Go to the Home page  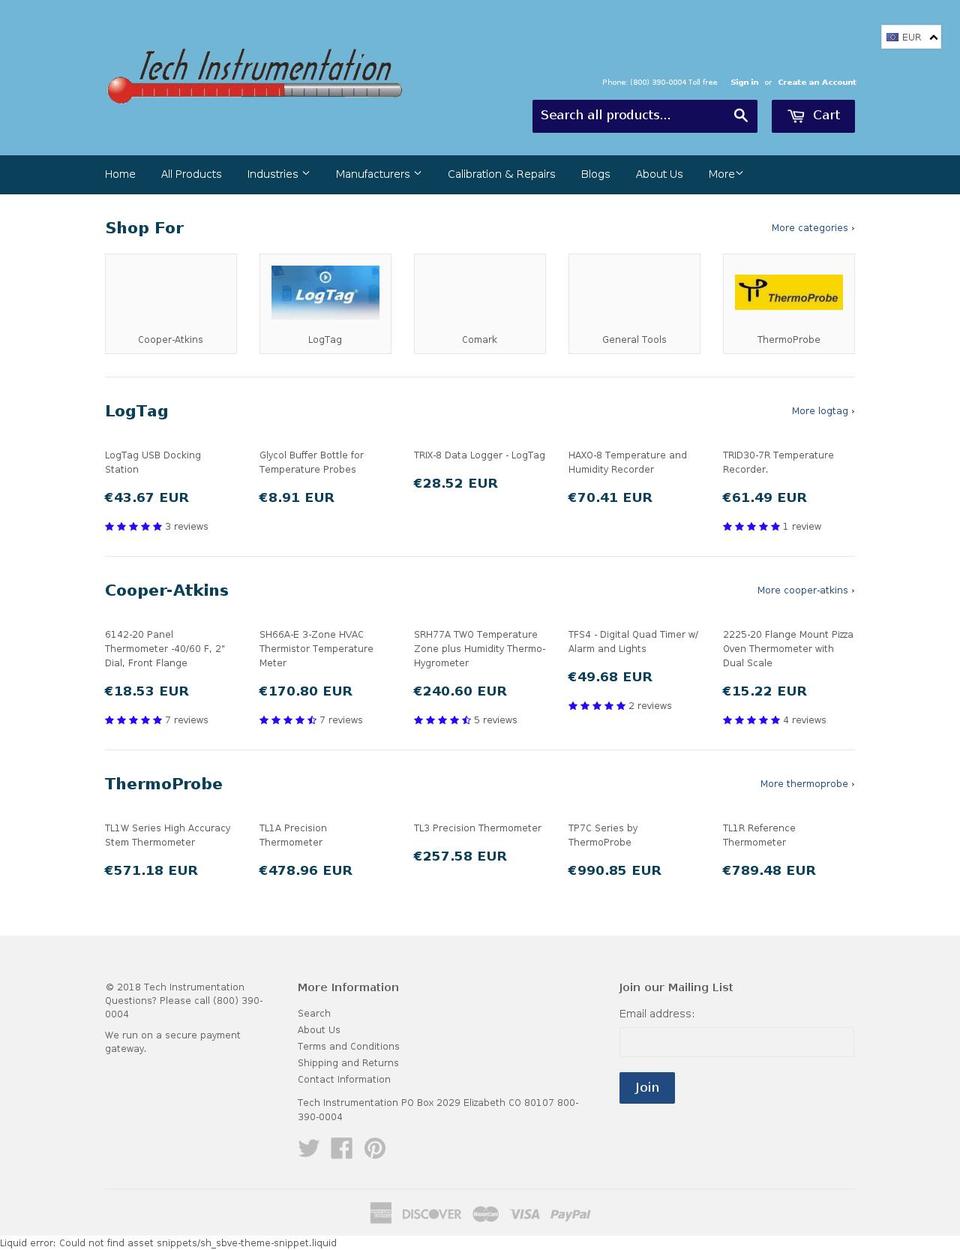coord(120,174)
